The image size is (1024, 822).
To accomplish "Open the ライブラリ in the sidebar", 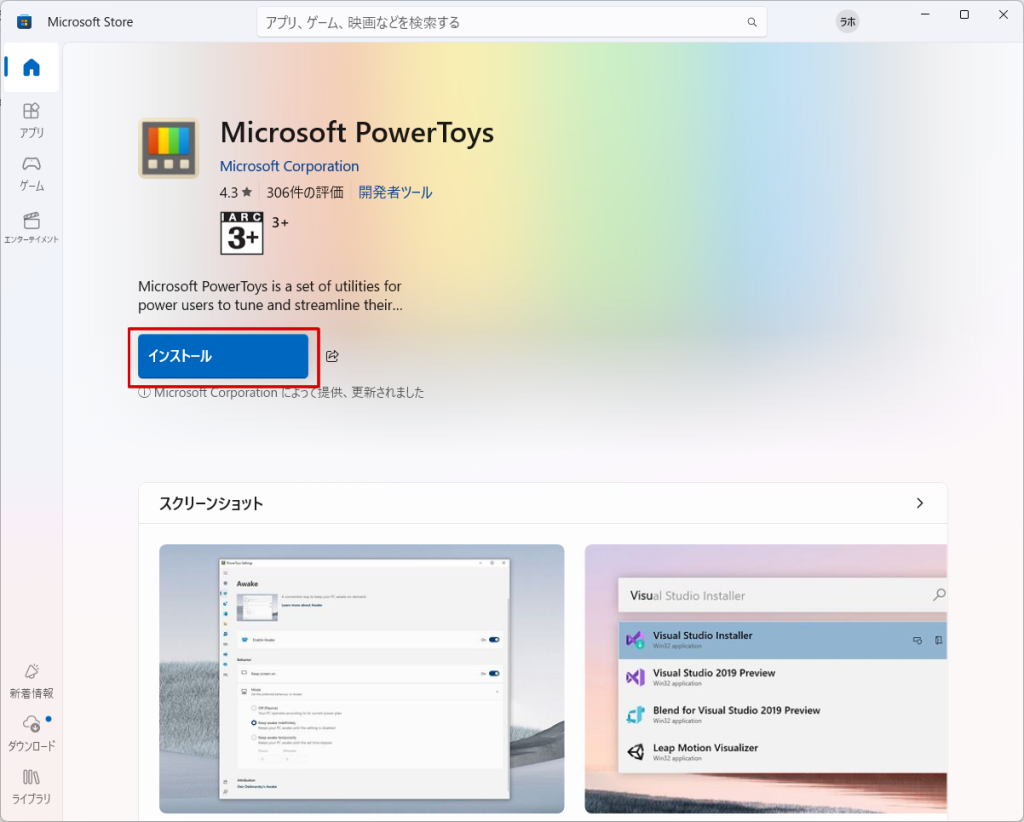I will tap(31, 786).
